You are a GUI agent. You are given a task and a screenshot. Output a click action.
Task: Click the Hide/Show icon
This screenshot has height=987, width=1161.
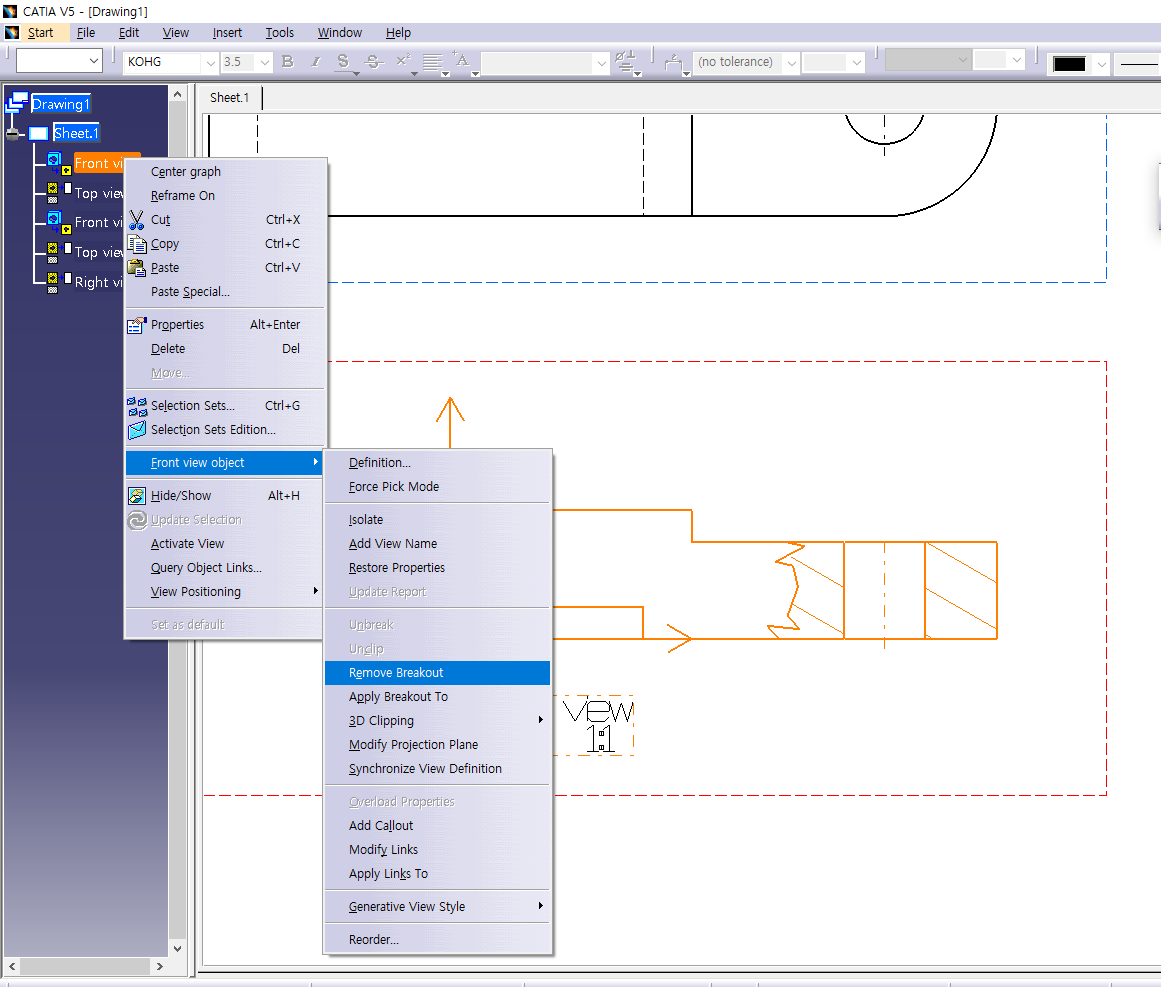(x=137, y=496)
